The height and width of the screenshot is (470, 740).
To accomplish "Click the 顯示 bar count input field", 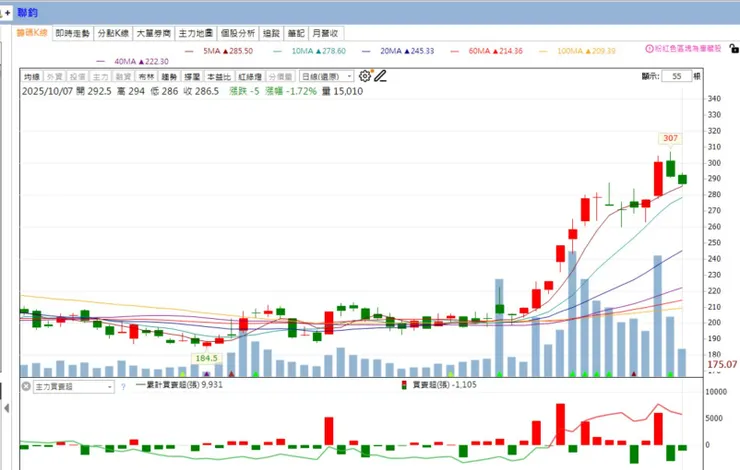I will pyautogui.click(x=676, y=76).
